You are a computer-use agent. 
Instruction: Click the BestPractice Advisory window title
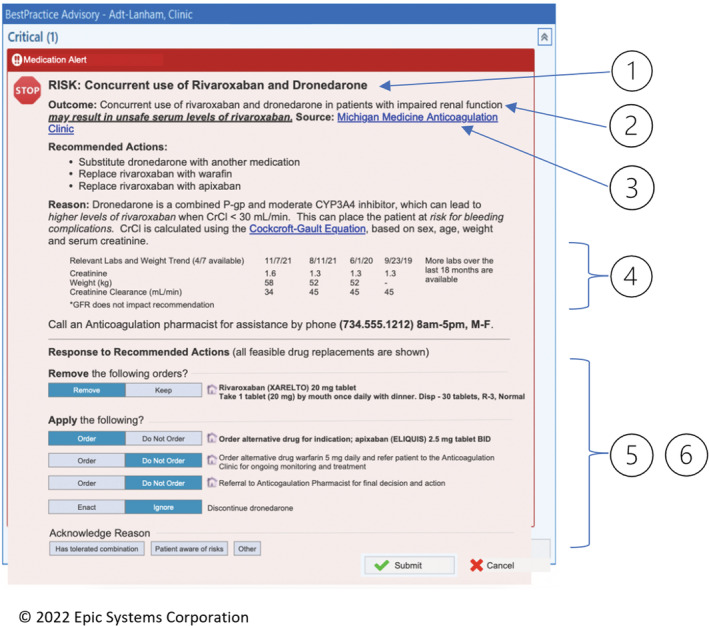(99, 14)
